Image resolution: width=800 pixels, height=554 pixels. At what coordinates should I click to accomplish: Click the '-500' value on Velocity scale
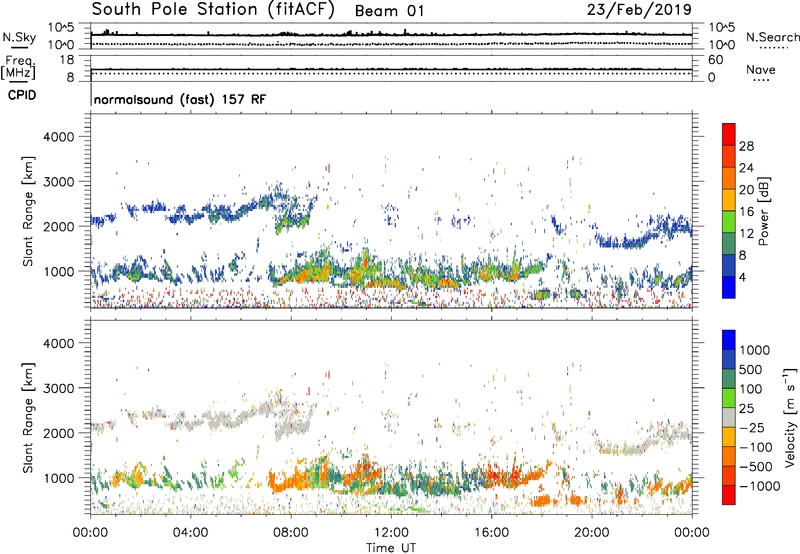coord(755,467)
